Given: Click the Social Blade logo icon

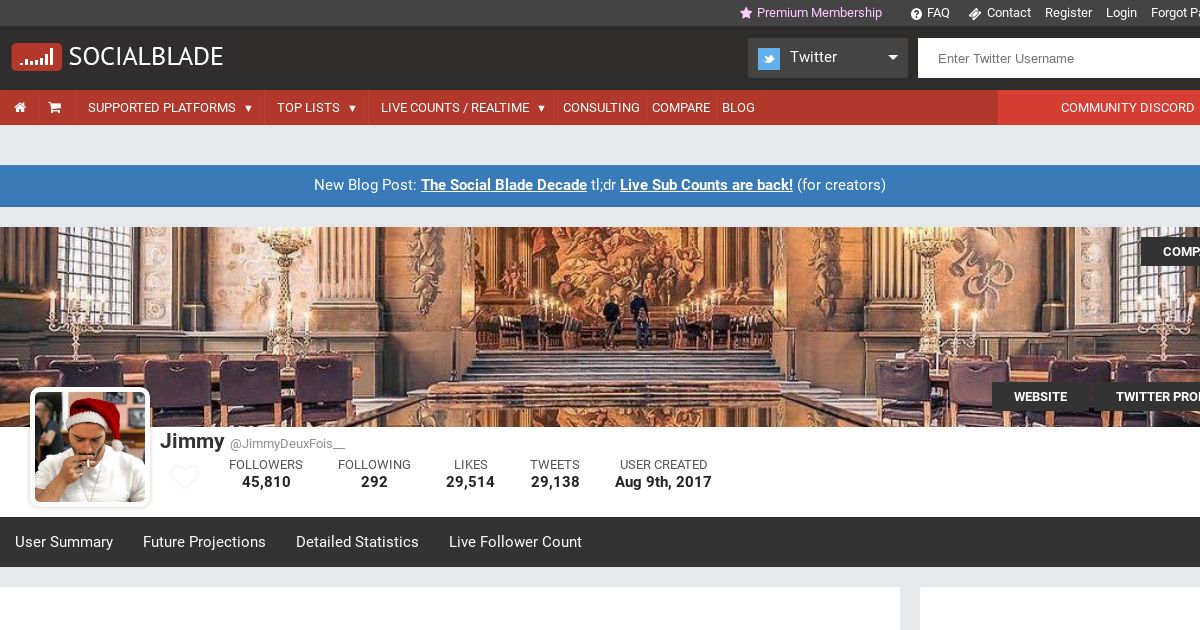Looking at the screenshot, I should click(37, 57).
